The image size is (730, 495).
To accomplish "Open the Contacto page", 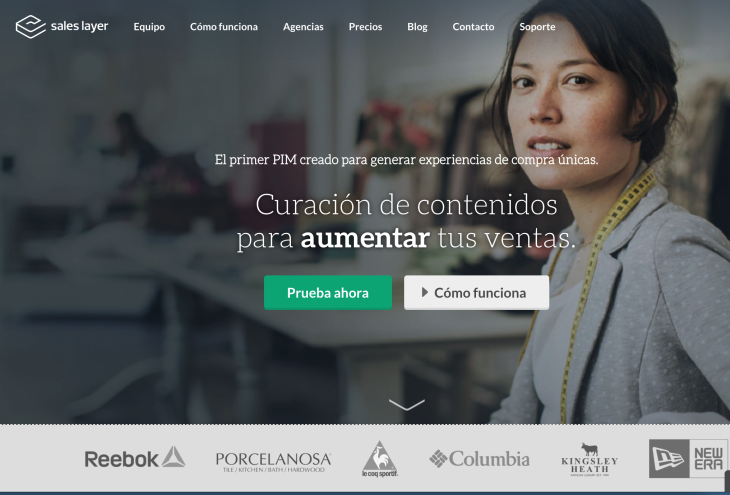I will 473,27.
